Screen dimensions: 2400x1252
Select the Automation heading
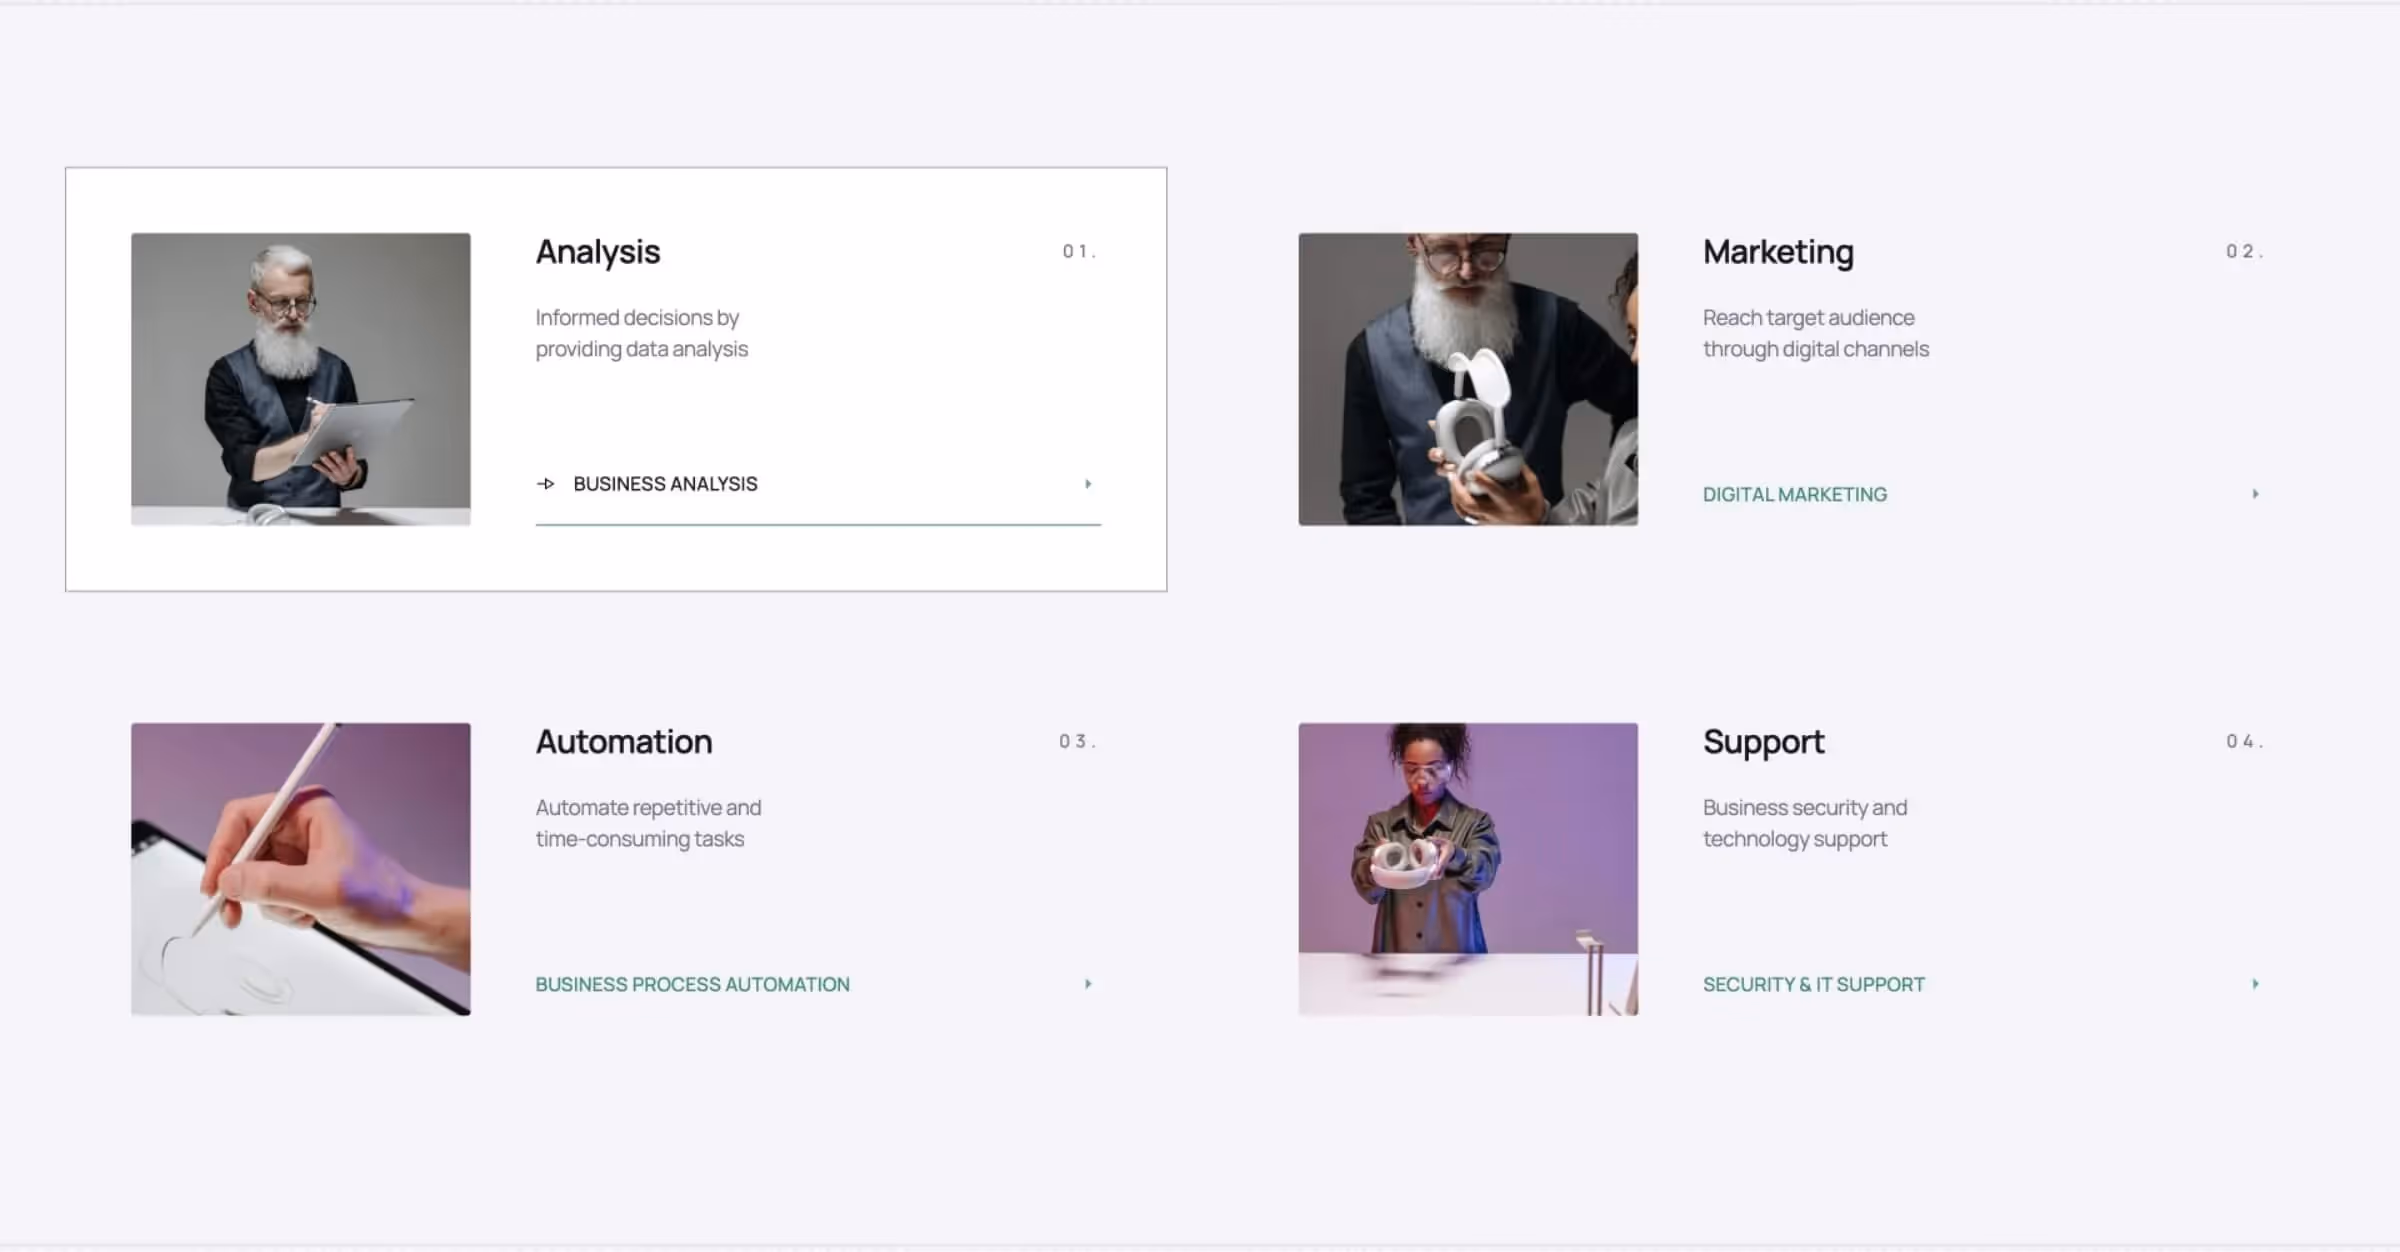(623, 741)
